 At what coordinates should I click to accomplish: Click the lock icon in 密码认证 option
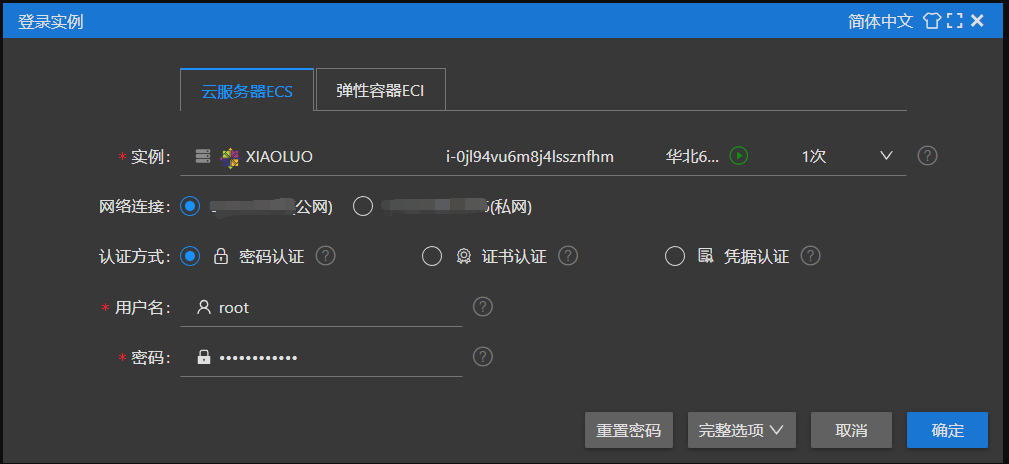click(221, 257)
